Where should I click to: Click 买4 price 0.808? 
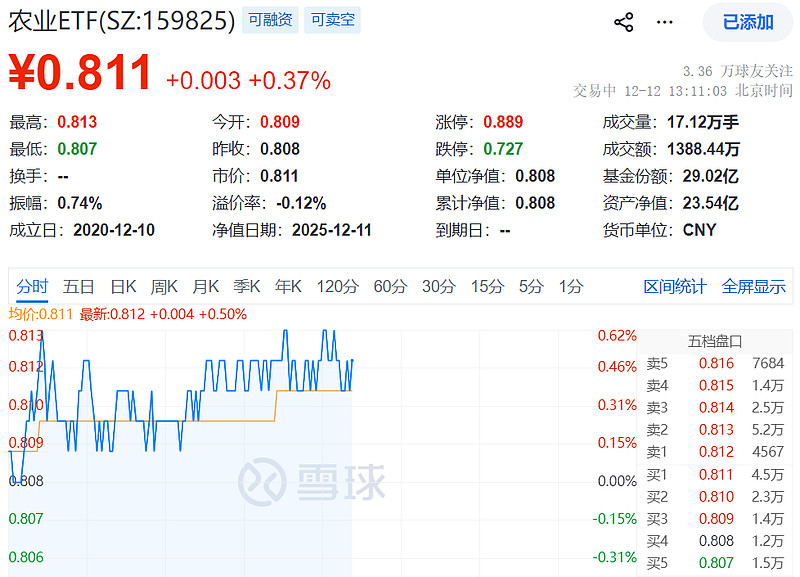[x=716, y=541]
